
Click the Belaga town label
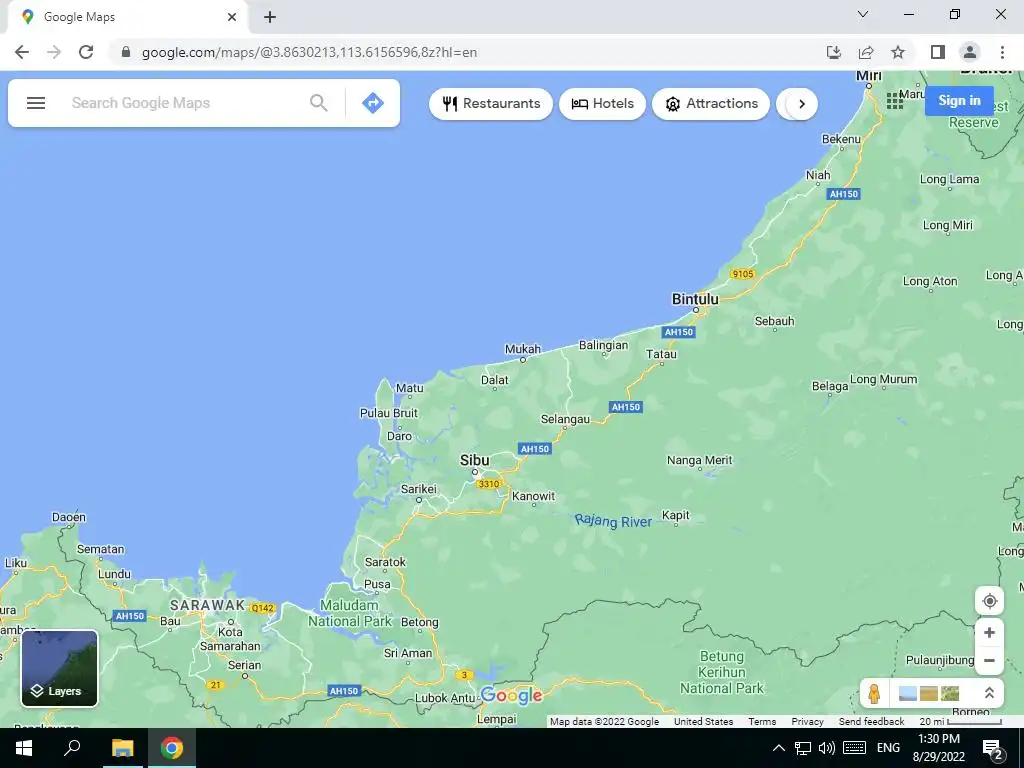pos(829,387)
